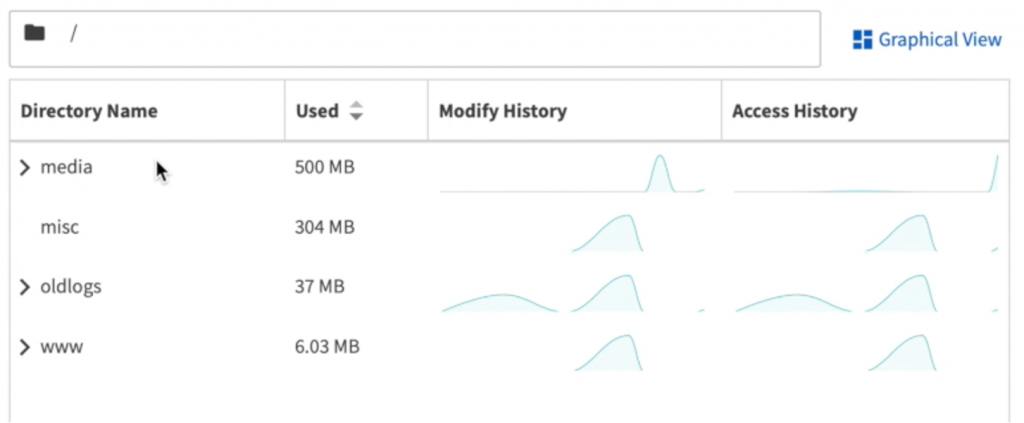
Task: Select the Modify History column header
Action: pos(502,111)
